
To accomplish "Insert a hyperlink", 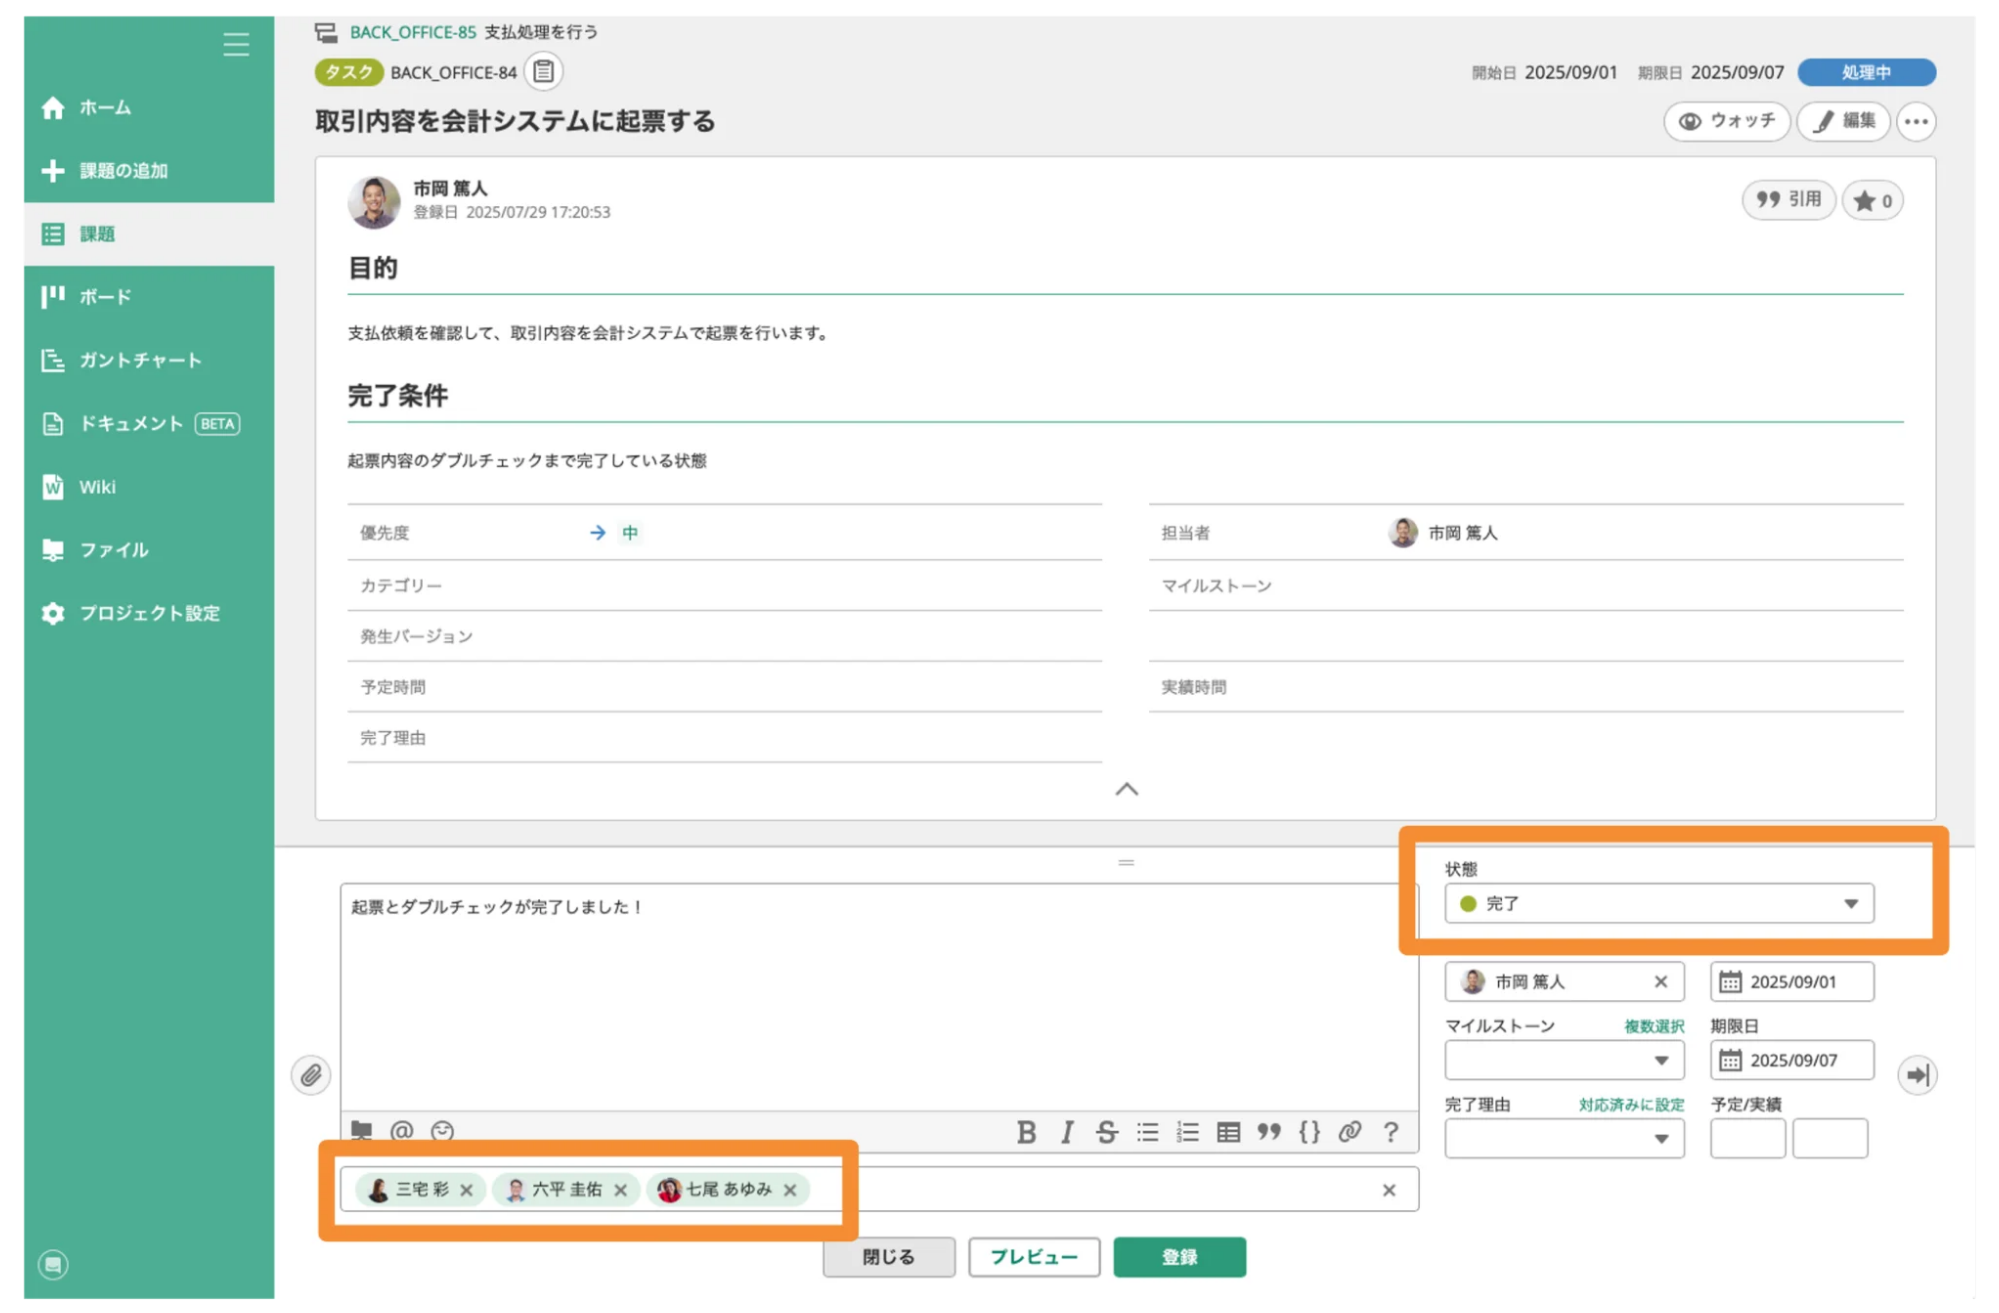I will [x=1350, y=1132].
